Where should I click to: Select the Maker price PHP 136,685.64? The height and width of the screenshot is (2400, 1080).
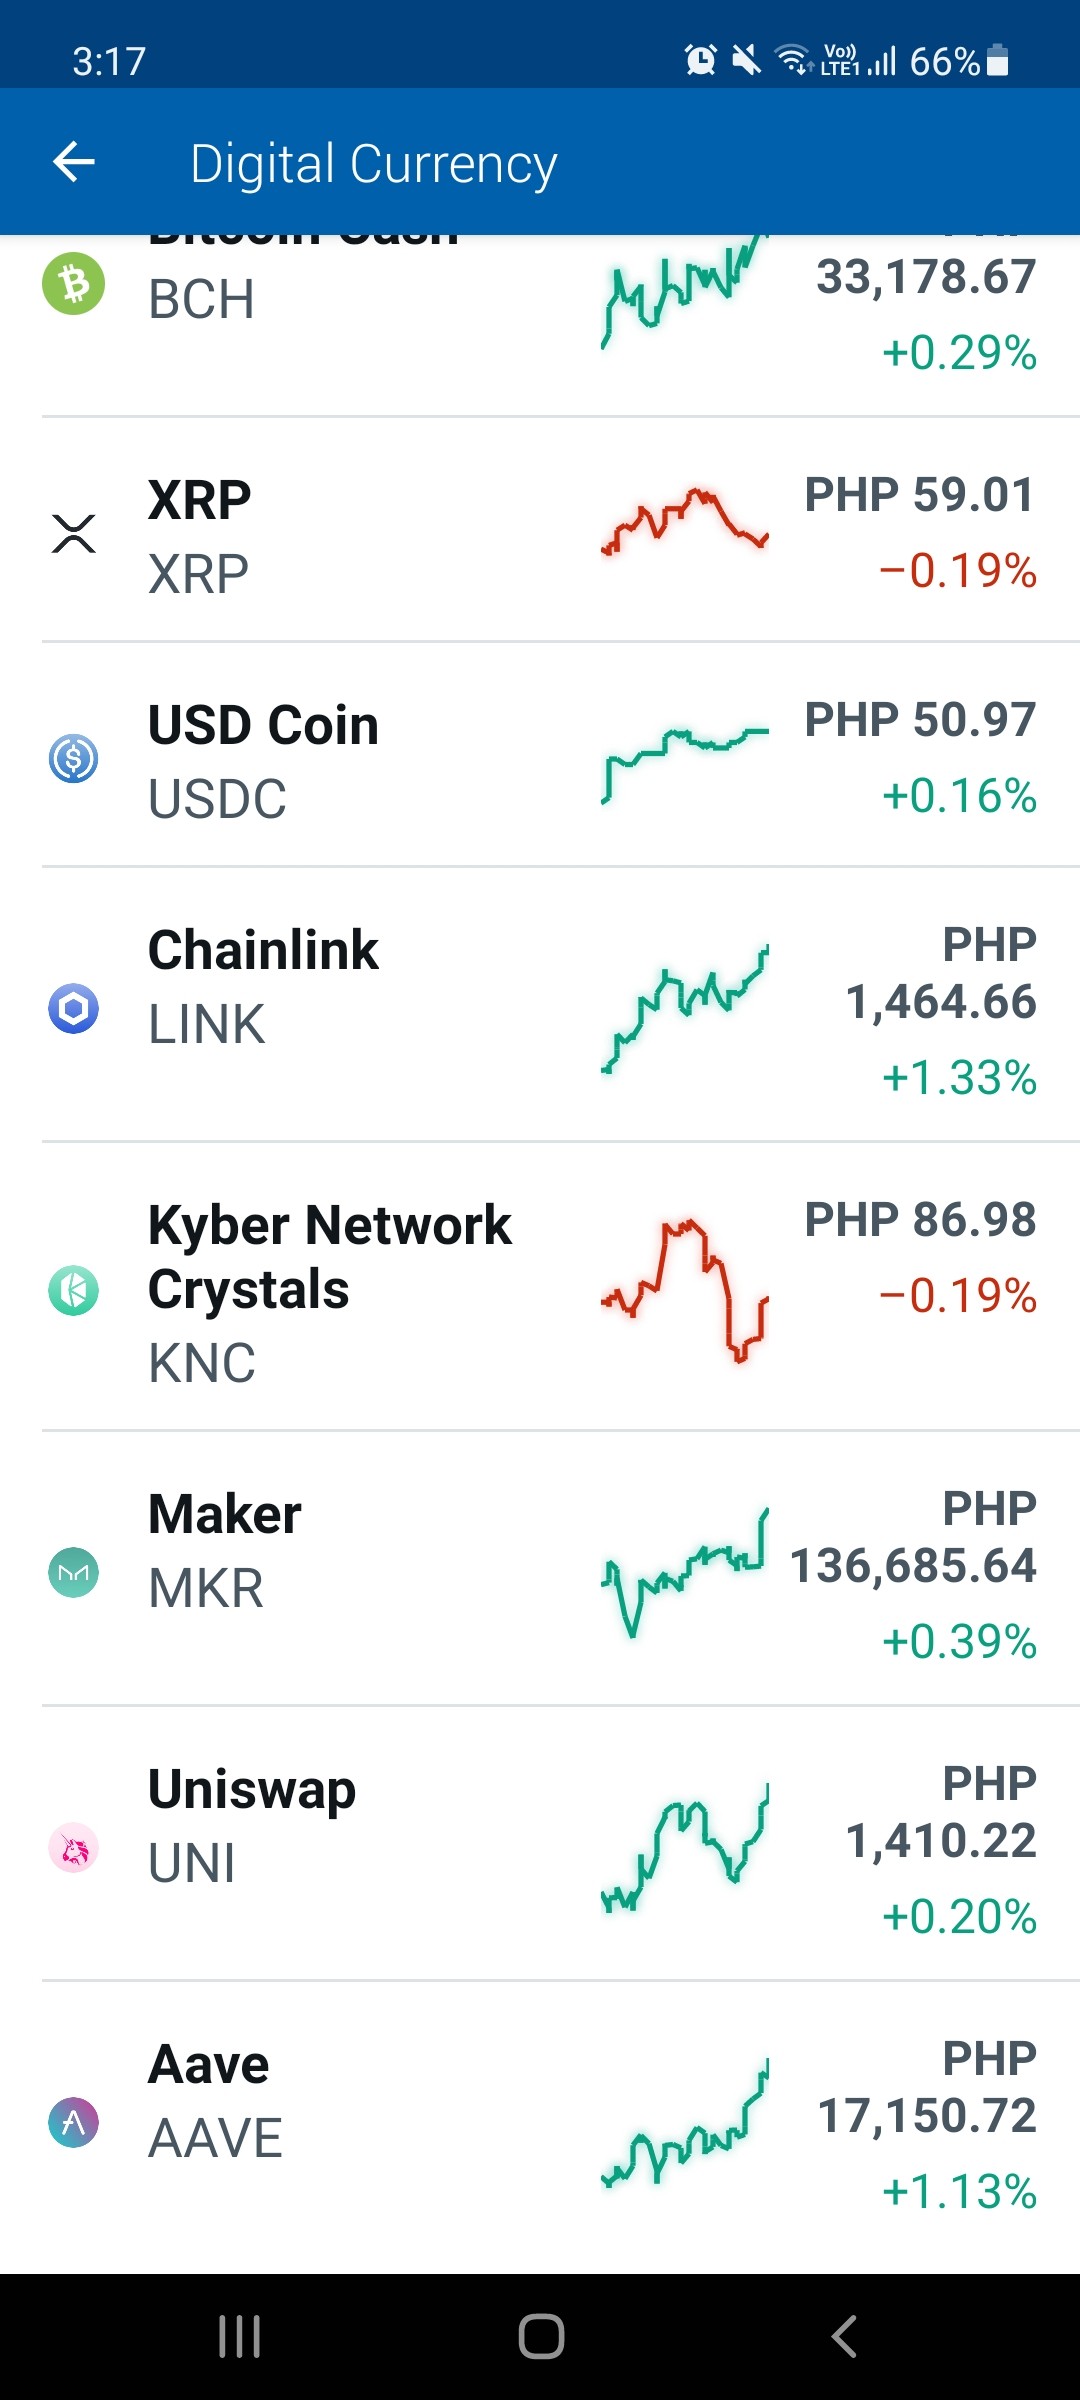[913, 1537]
